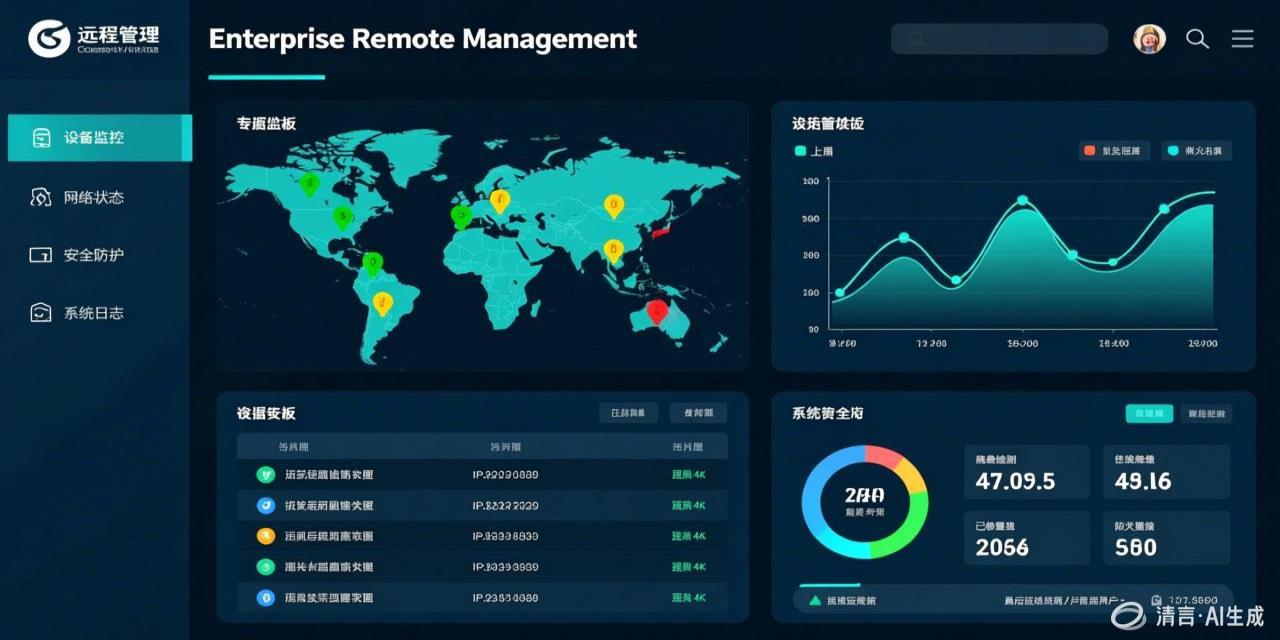The image size is (1280, 640).
Task: Click the first button in device table header
Action: pyautogui.click(x=628, y=412)
